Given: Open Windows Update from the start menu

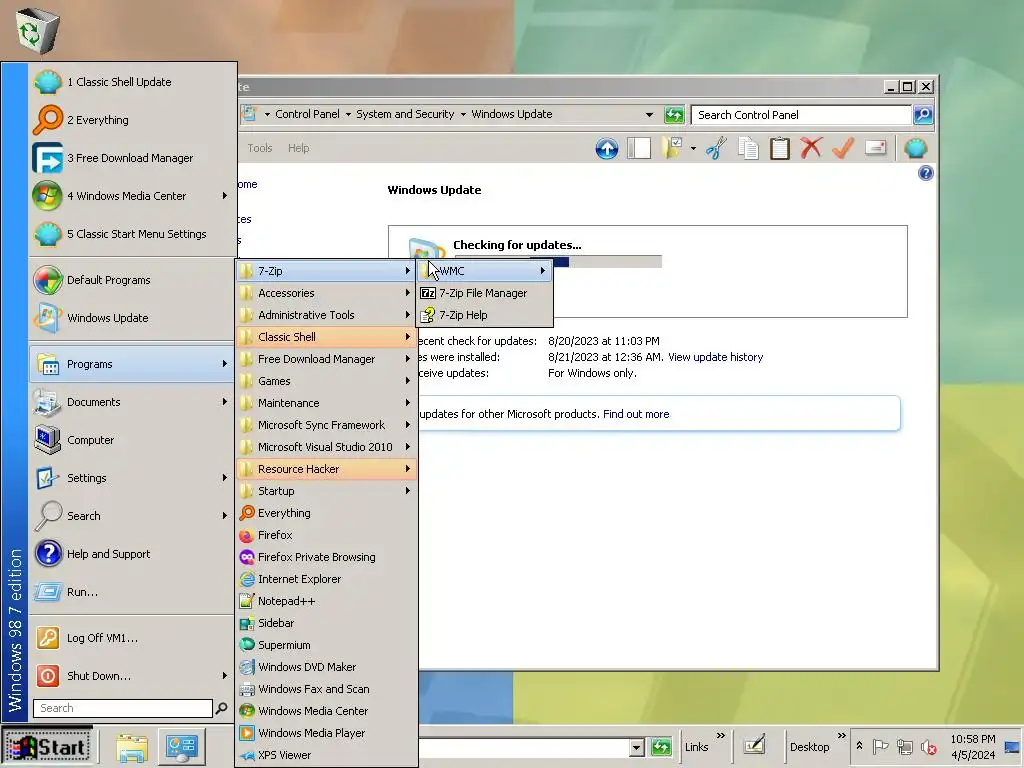Looking at the screenshot, I should (x=133, y=318).
